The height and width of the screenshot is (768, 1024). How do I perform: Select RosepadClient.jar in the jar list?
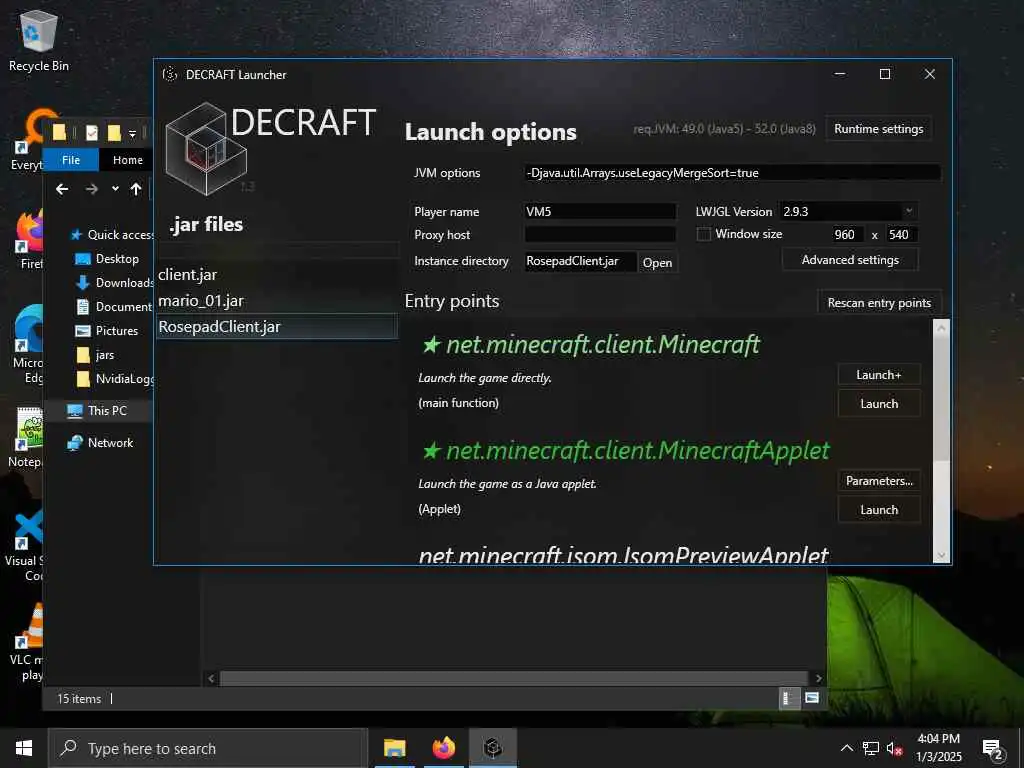click(277, 327)
